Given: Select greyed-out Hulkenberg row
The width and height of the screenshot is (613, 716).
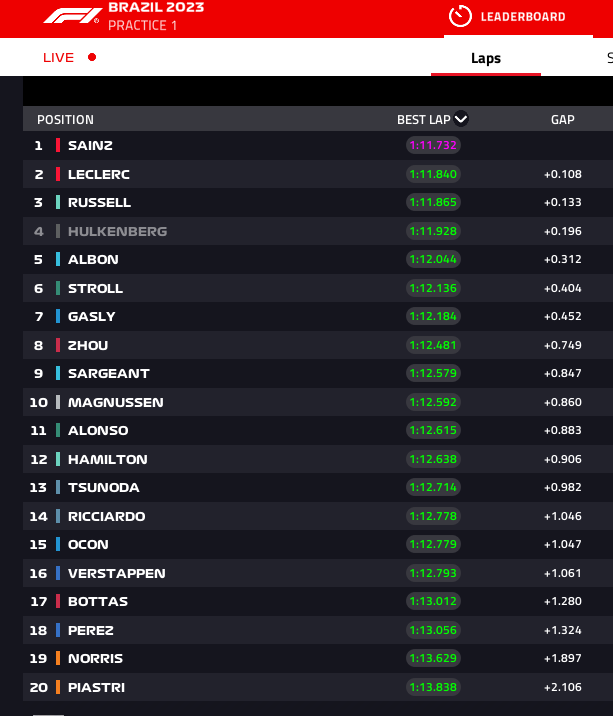Looking at the screenshot, I should pyautogui.click(x=318, y=231).
